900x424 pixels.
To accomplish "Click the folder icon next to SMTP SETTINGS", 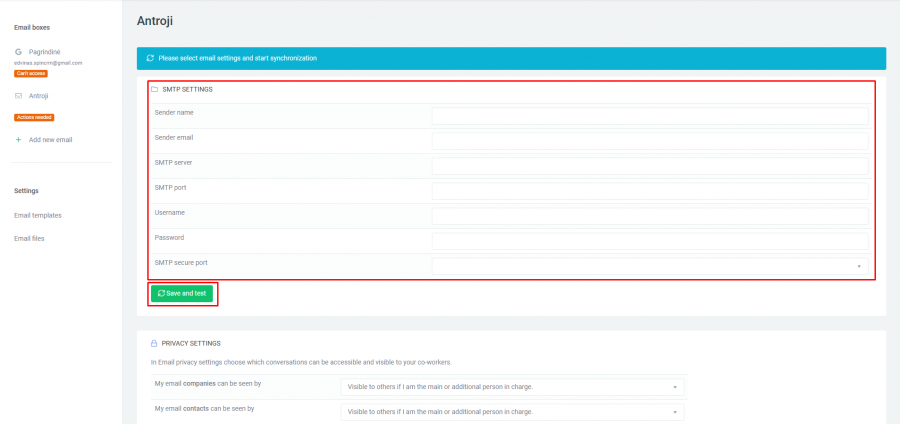I will pyautogui.click(x=154, y=90).
